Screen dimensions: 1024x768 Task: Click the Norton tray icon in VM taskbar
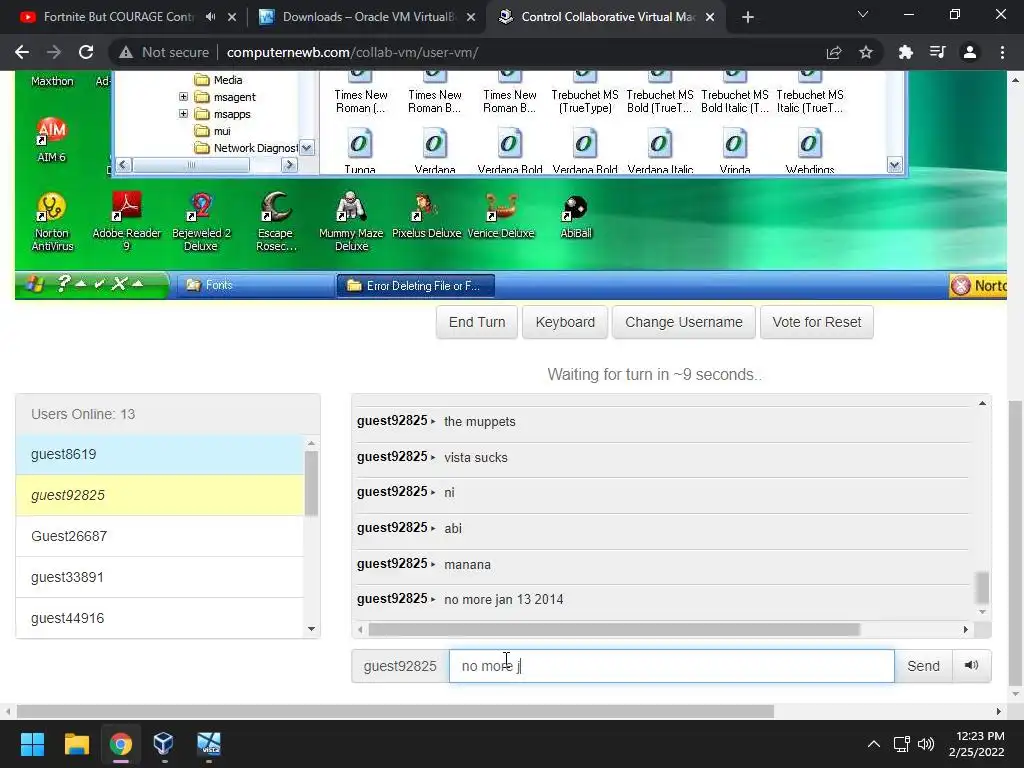[x=978, y=285]
